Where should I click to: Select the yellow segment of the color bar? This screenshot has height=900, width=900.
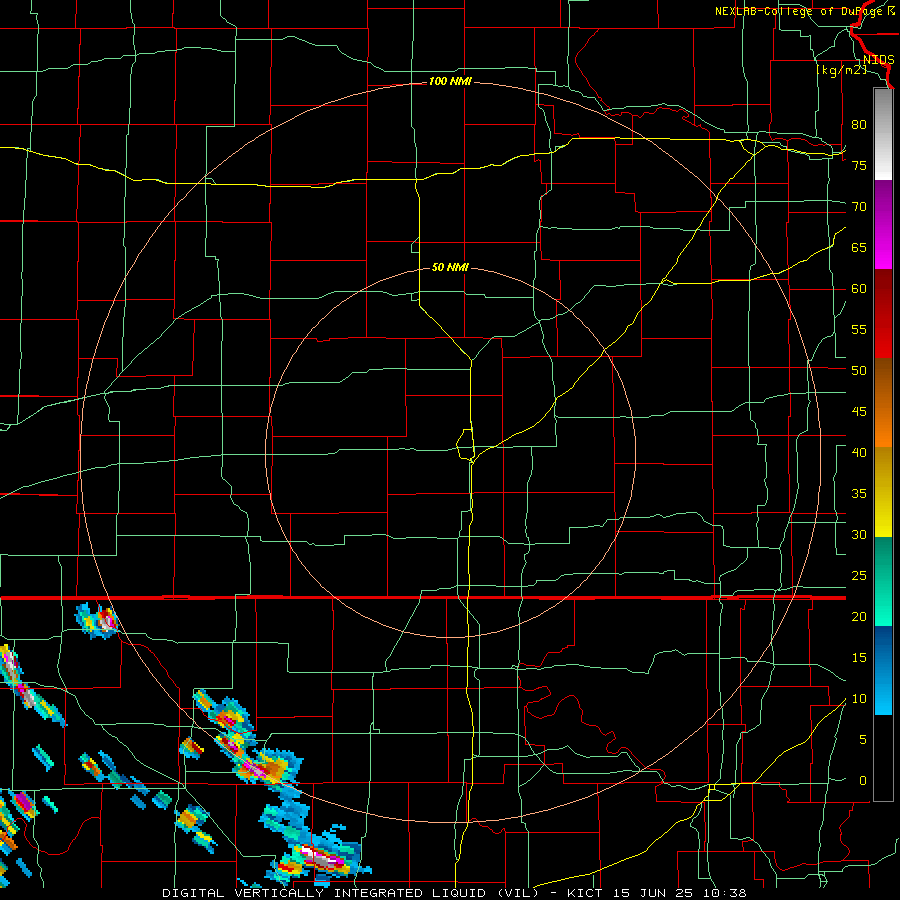pos(883,492)
